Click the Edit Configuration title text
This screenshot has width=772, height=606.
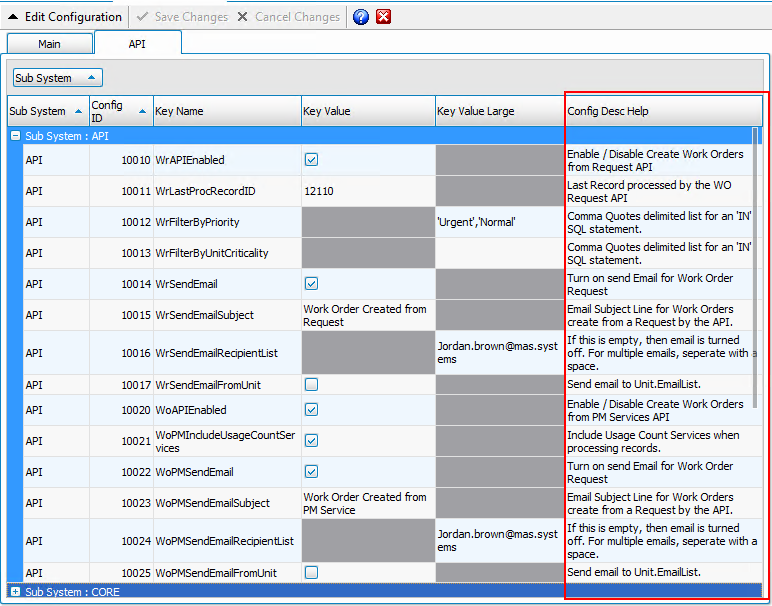73,17
